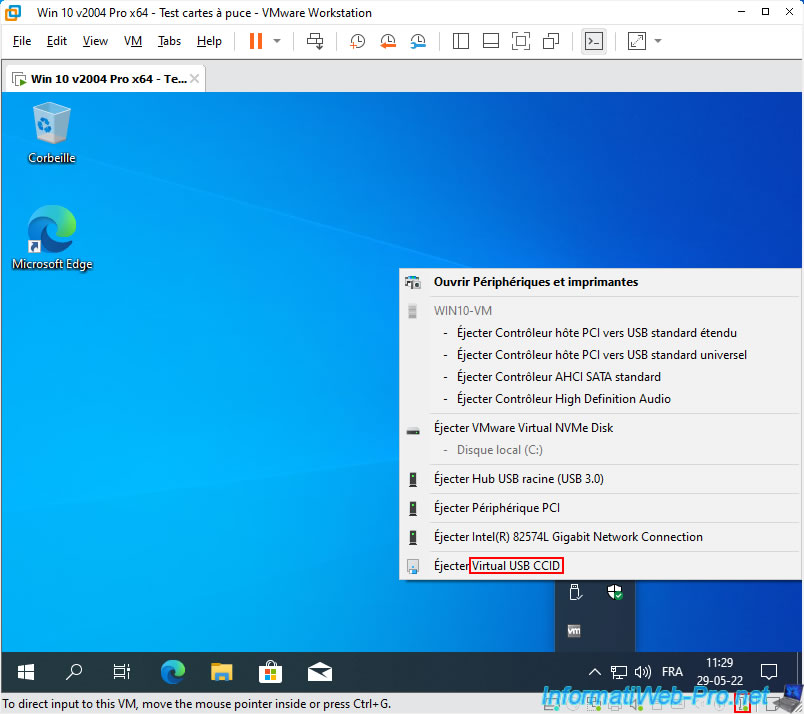Toggle the thumbnail bar view
Image resolution: width=804 pixels, height=714 pixels.
click(x=491, y=41)
